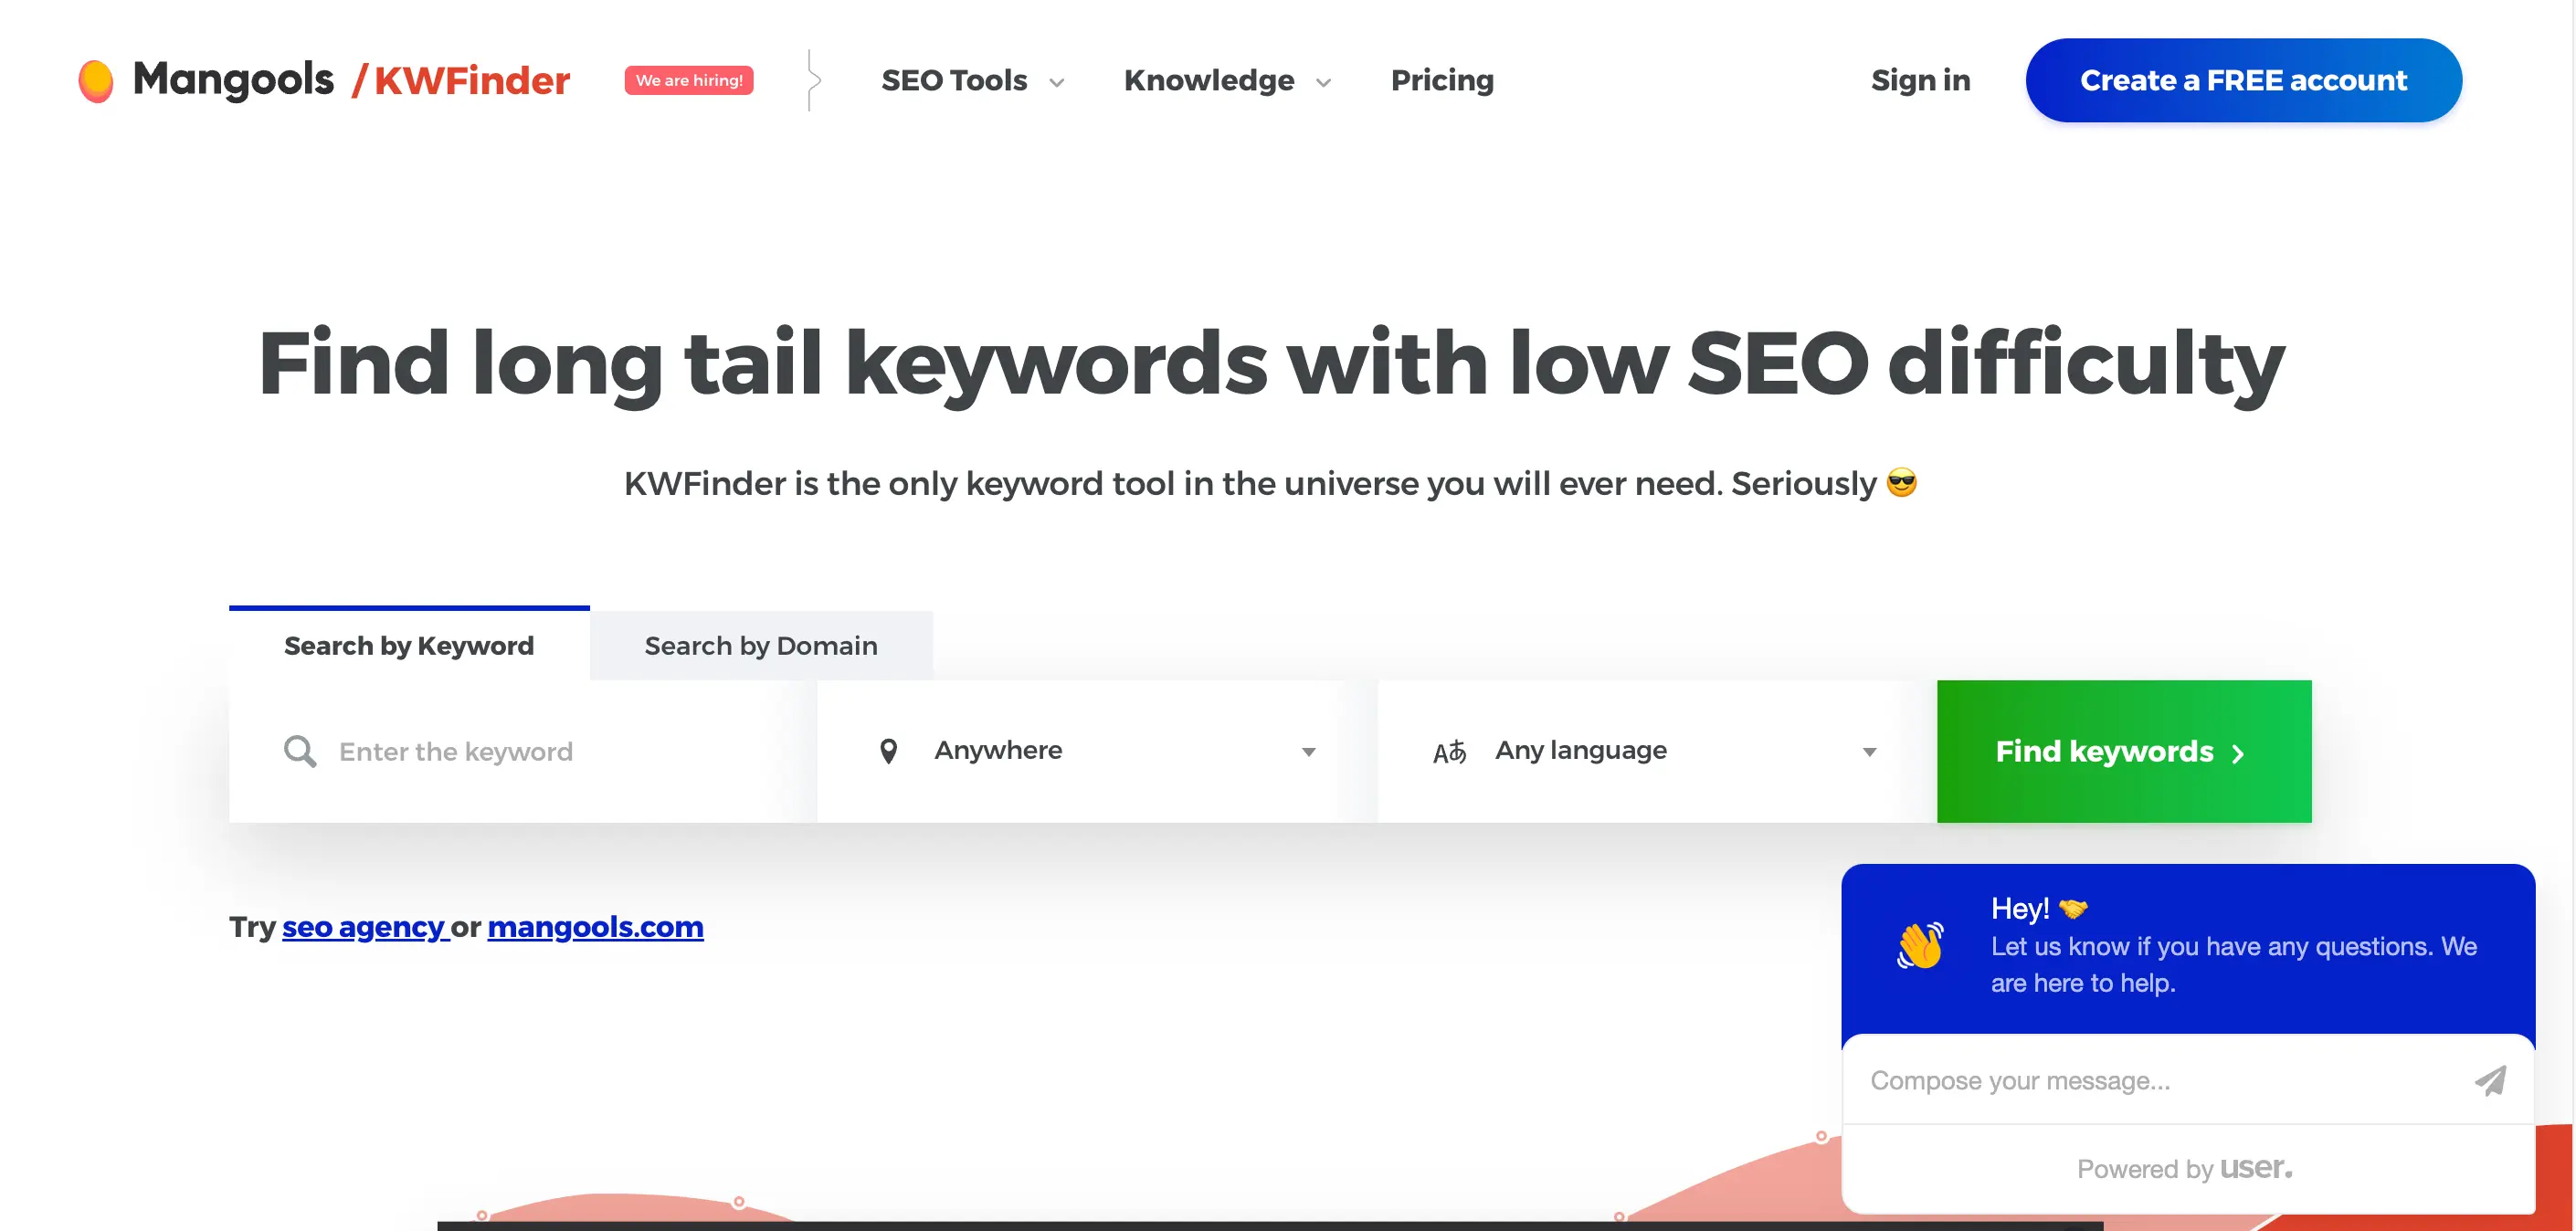
Task: Click the Sign in link
Action: pyautogui.click(x=1922, y=79)
